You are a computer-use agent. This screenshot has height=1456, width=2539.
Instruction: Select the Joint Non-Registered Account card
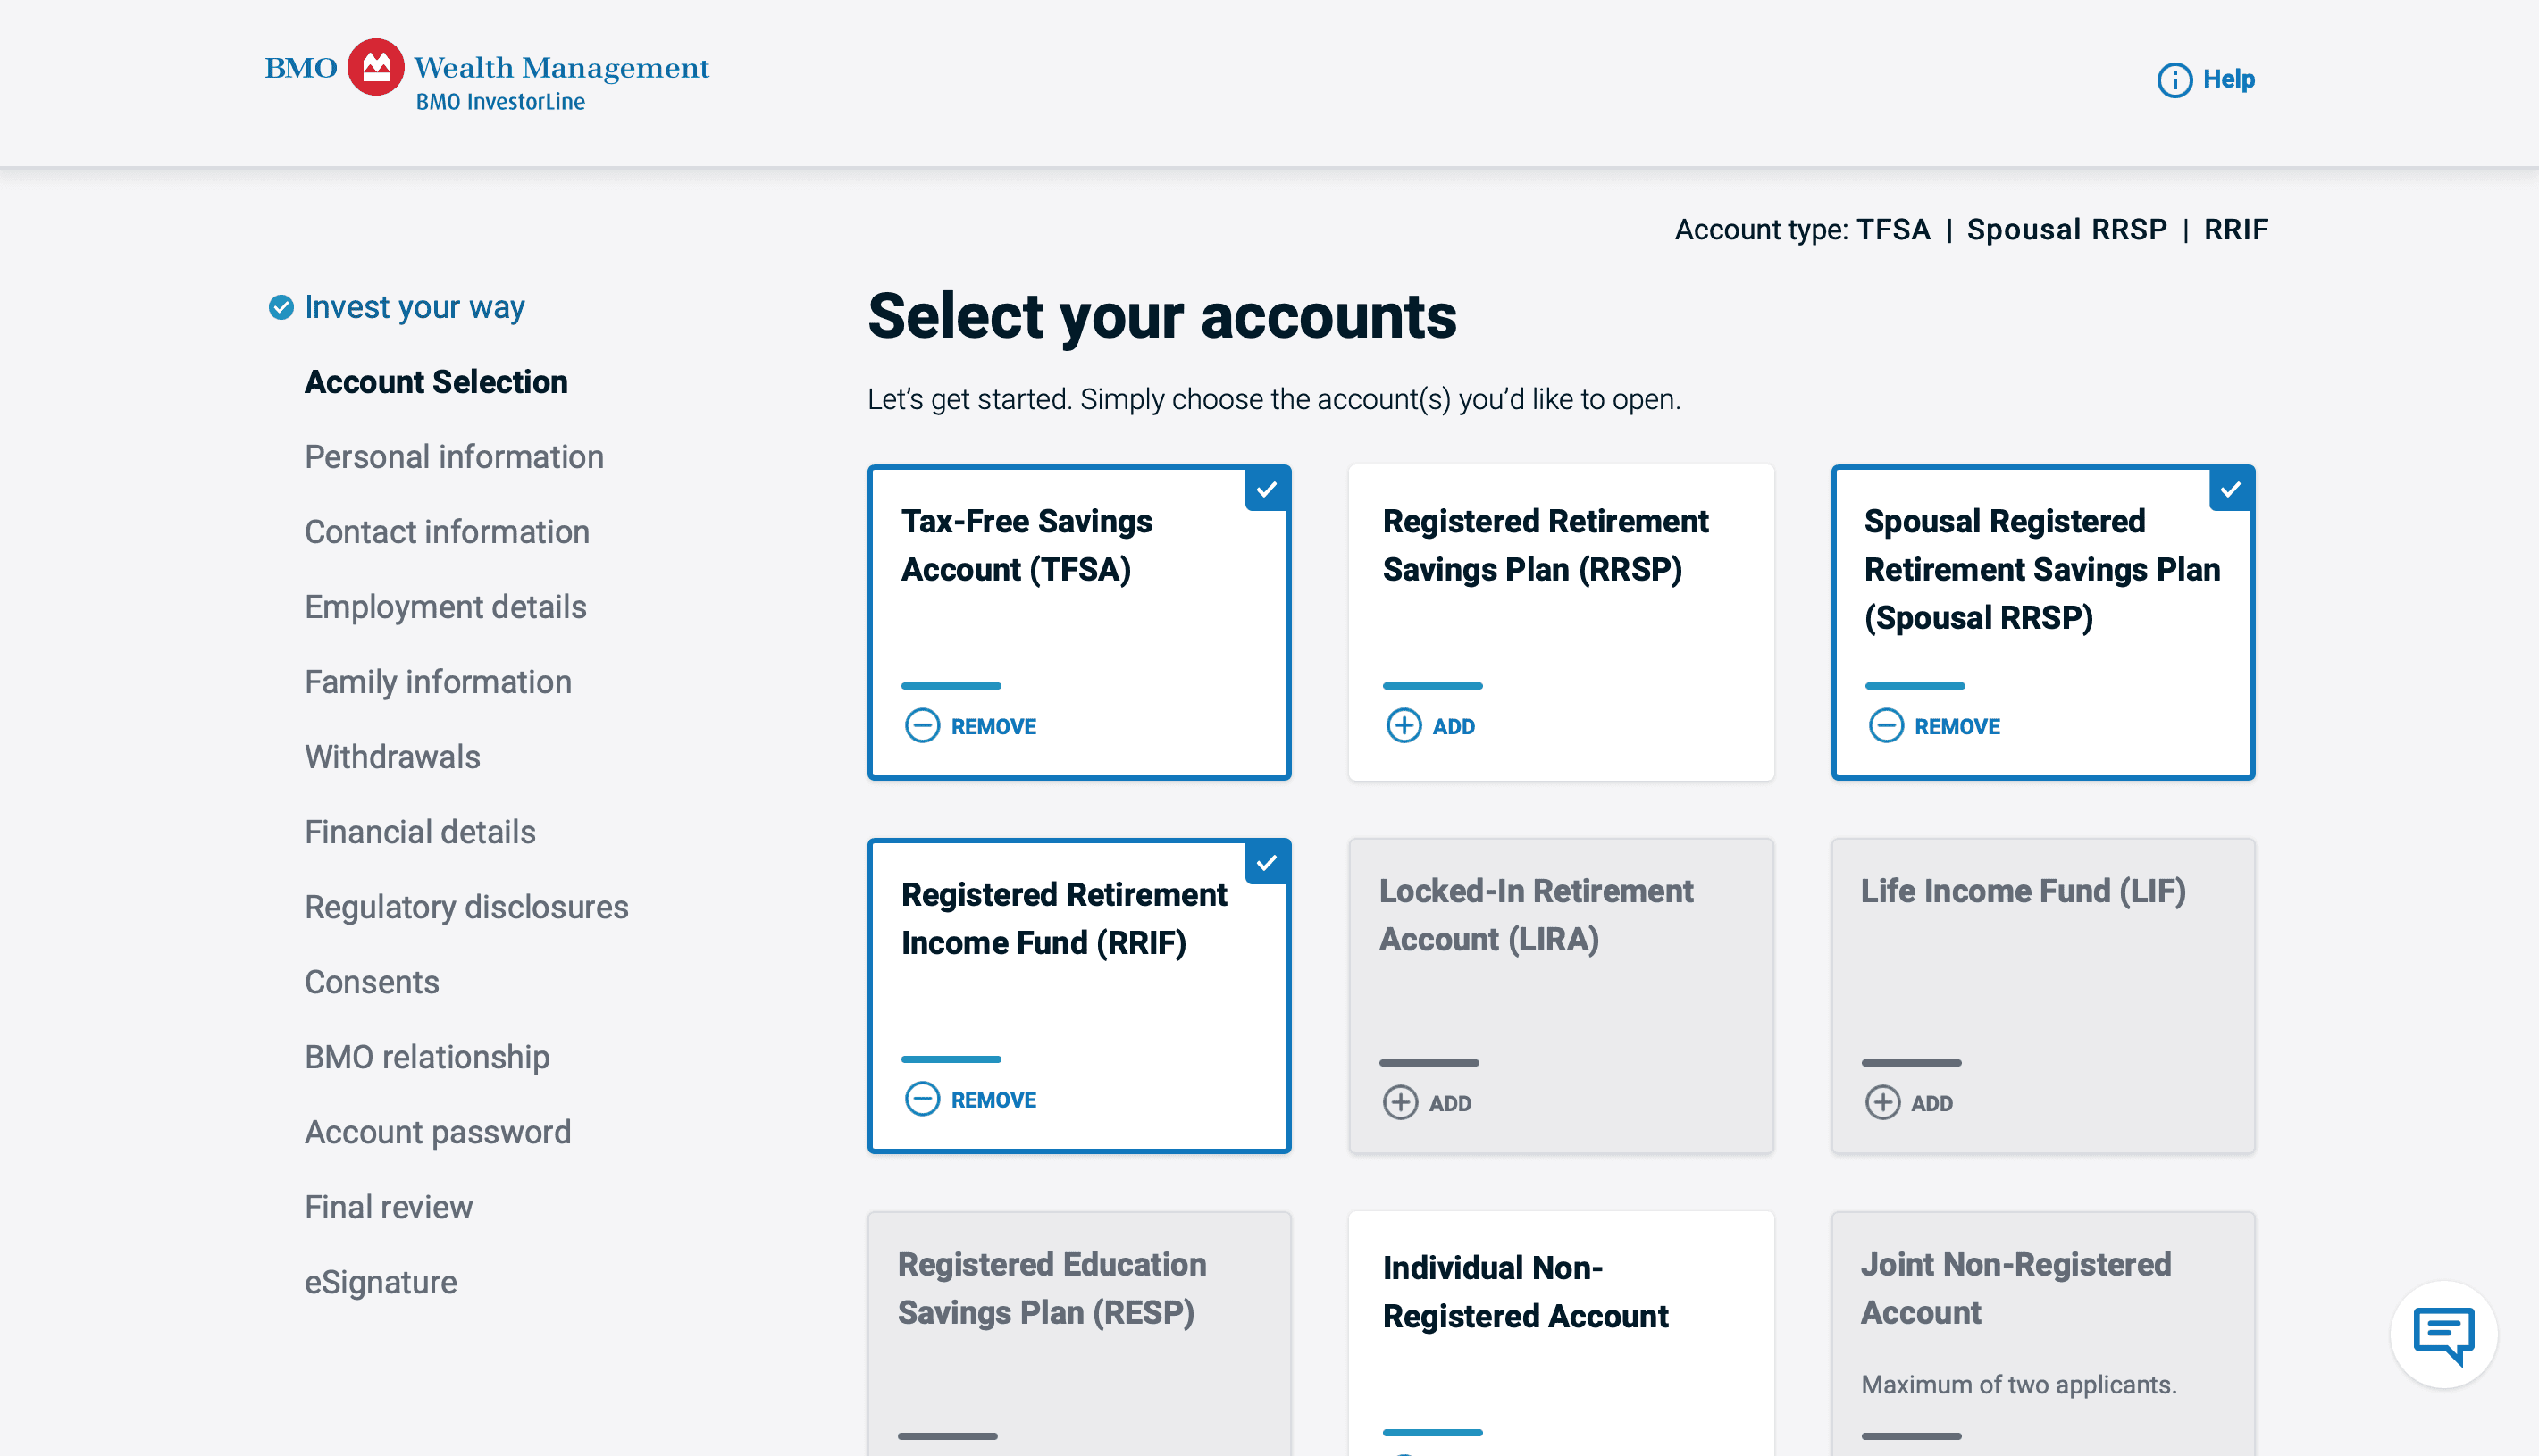2043,1334
